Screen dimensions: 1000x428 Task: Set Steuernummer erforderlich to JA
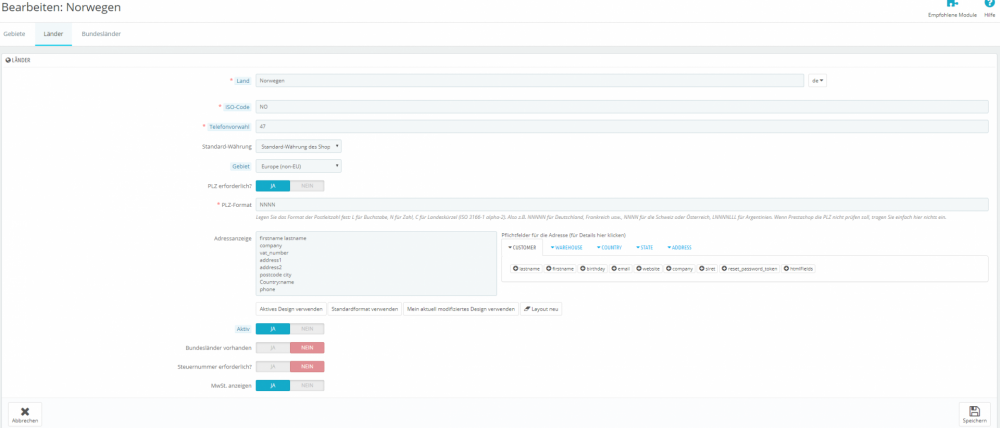coord(273,367)
